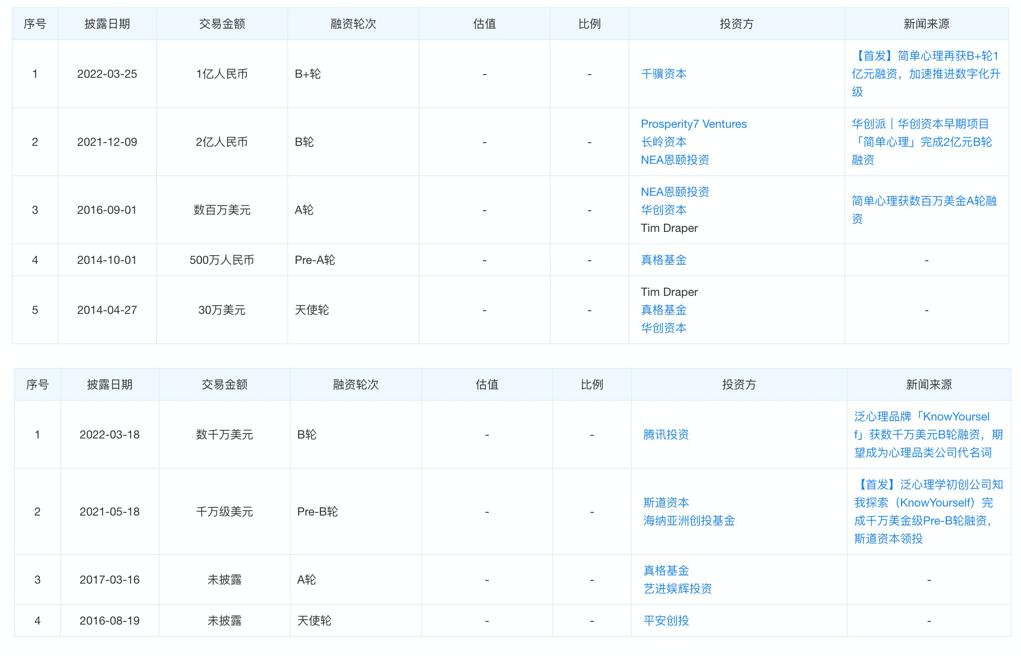Open the 海纳亚洲创投基金 link
Viewport: 1021px width, 663px height.
[689, 520]
